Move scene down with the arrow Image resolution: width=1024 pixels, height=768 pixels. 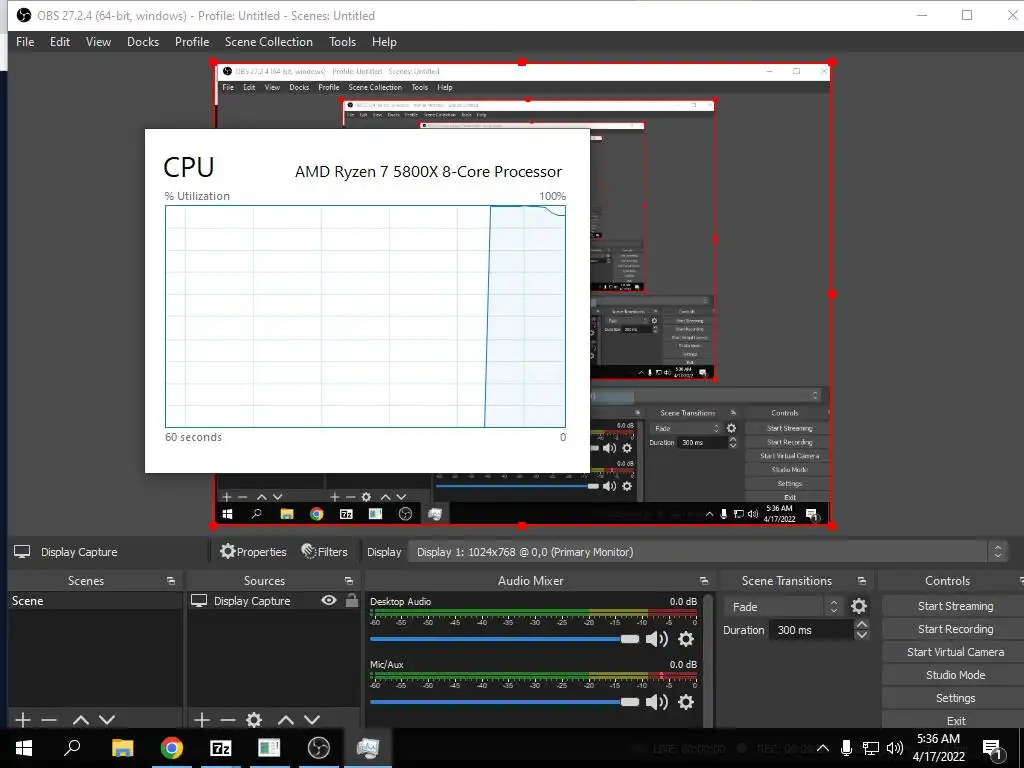[107, 720]
